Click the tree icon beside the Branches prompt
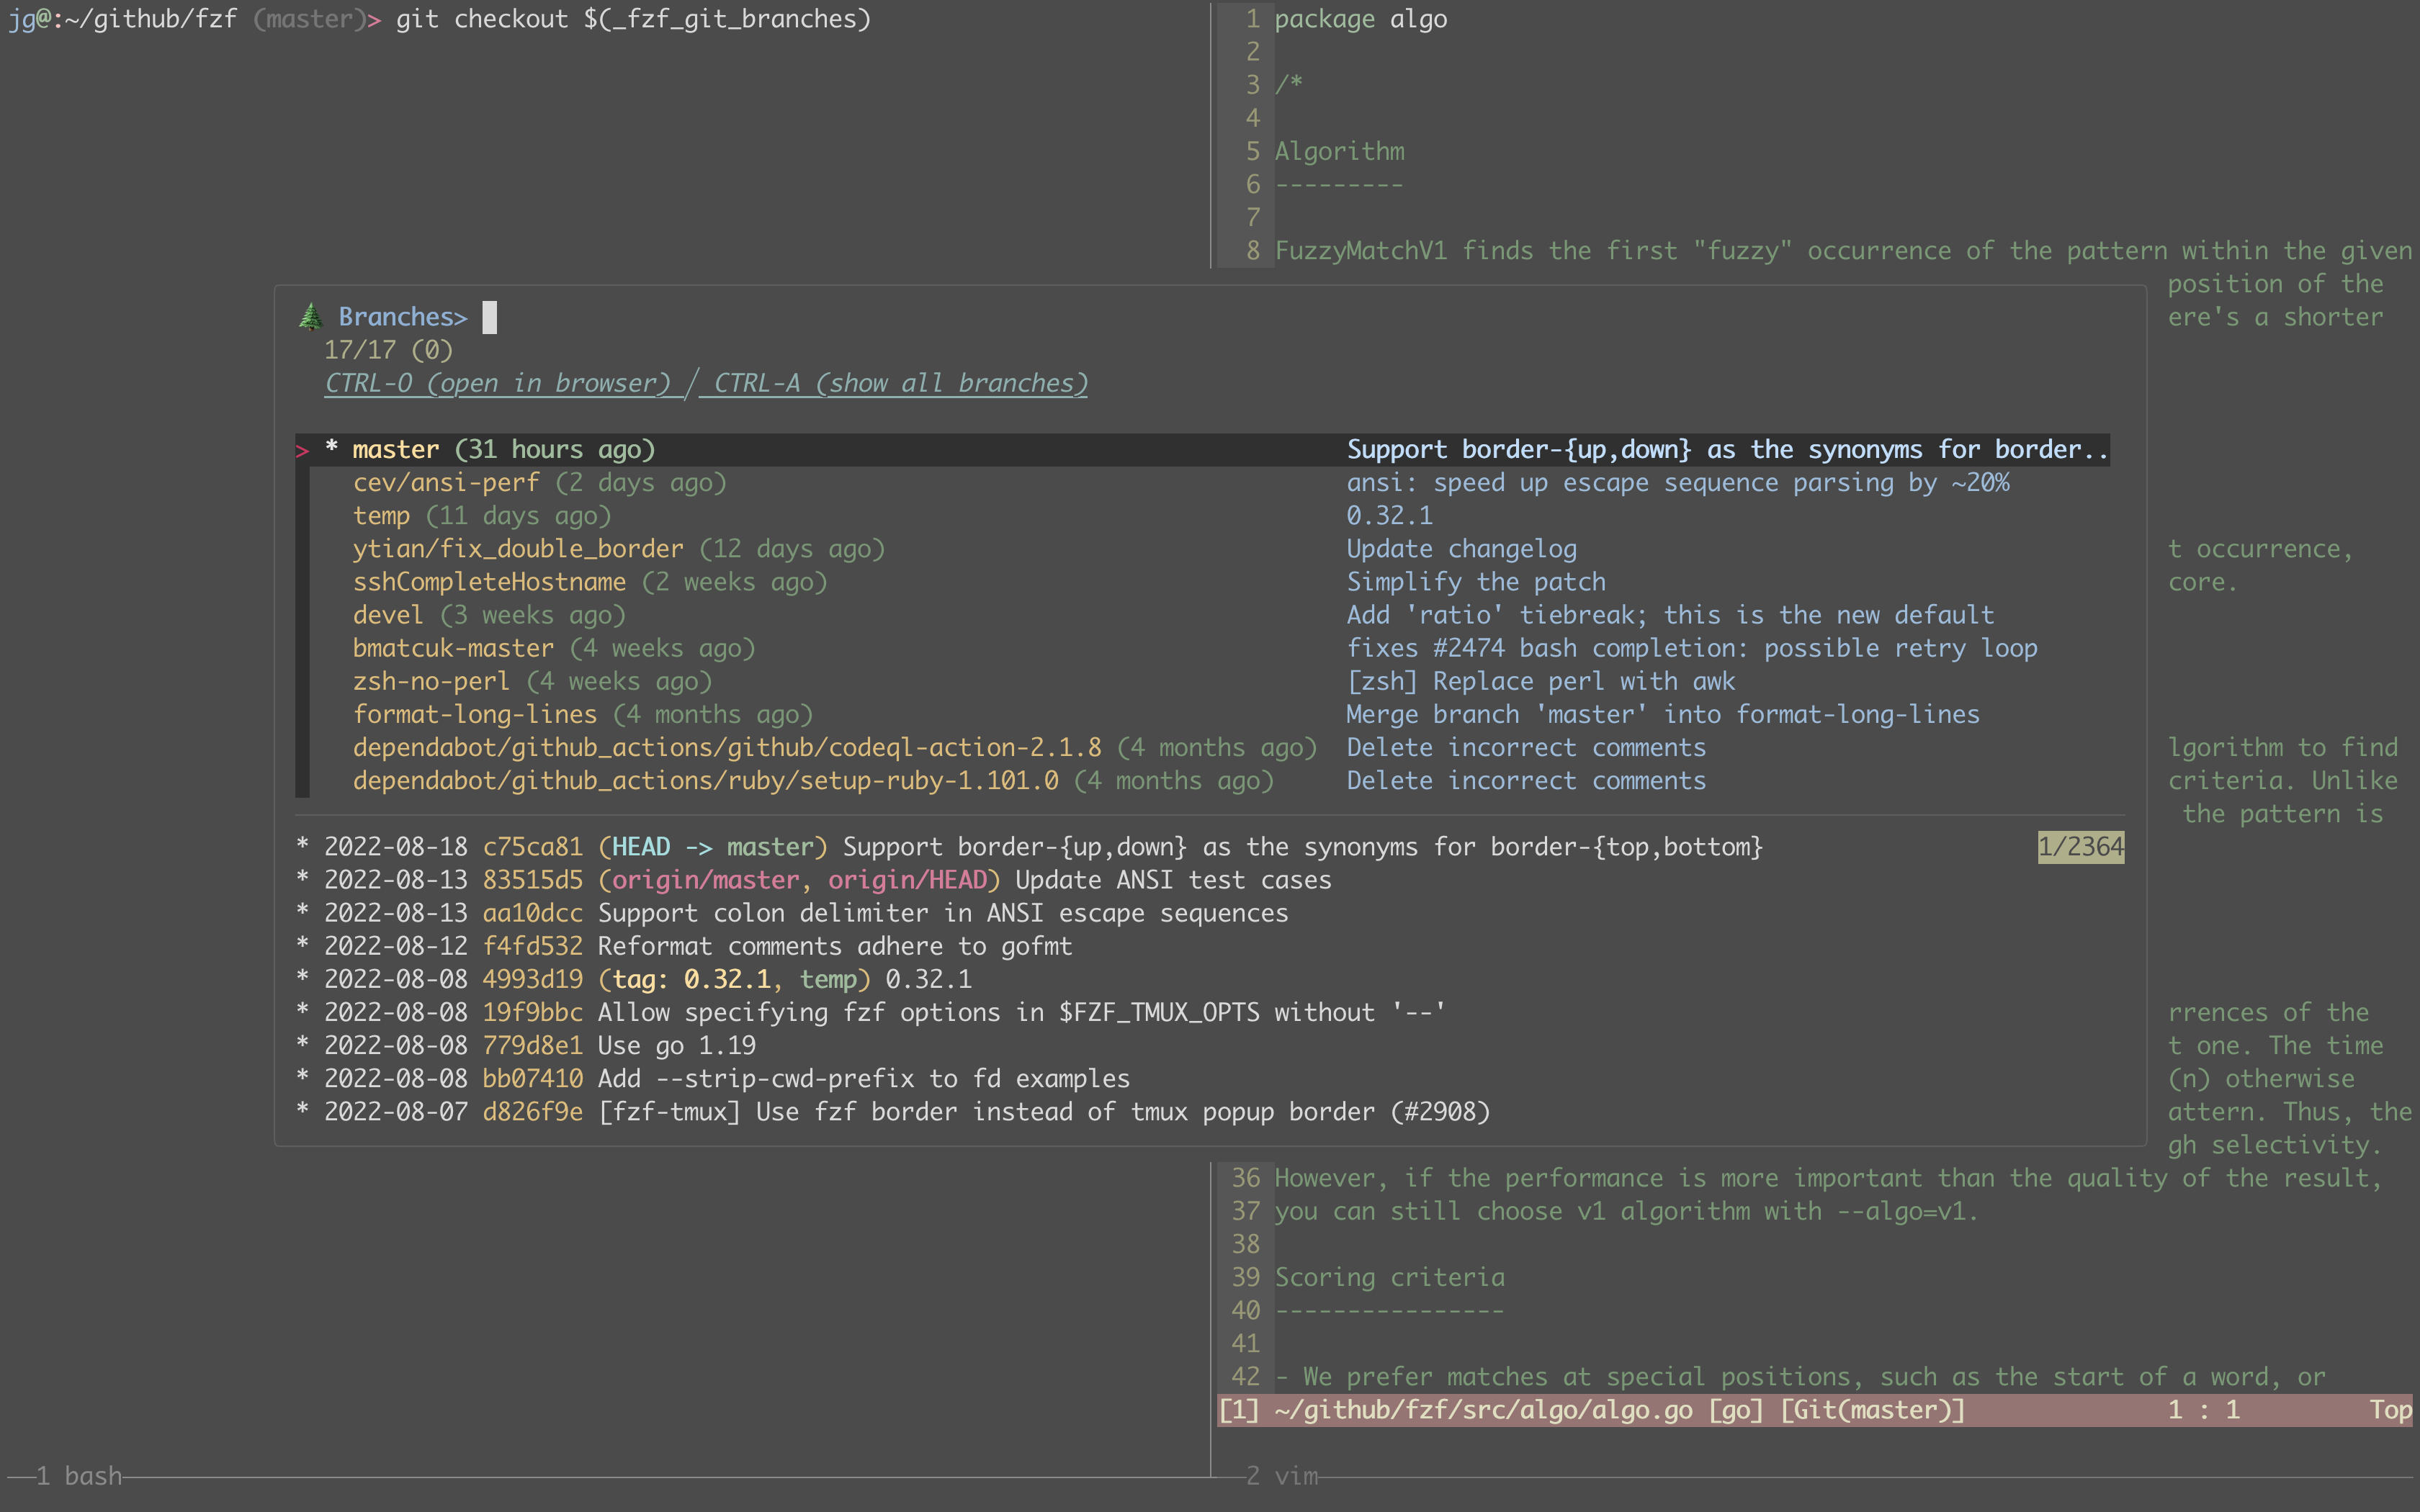This screenshot has width=2420, height=1512. [x=310, y=317]
